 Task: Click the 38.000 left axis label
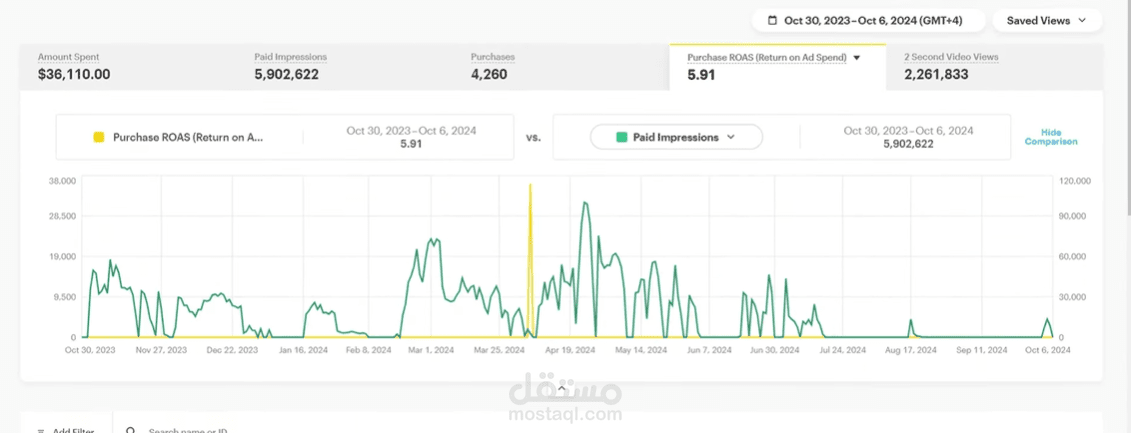pos(63,180)
